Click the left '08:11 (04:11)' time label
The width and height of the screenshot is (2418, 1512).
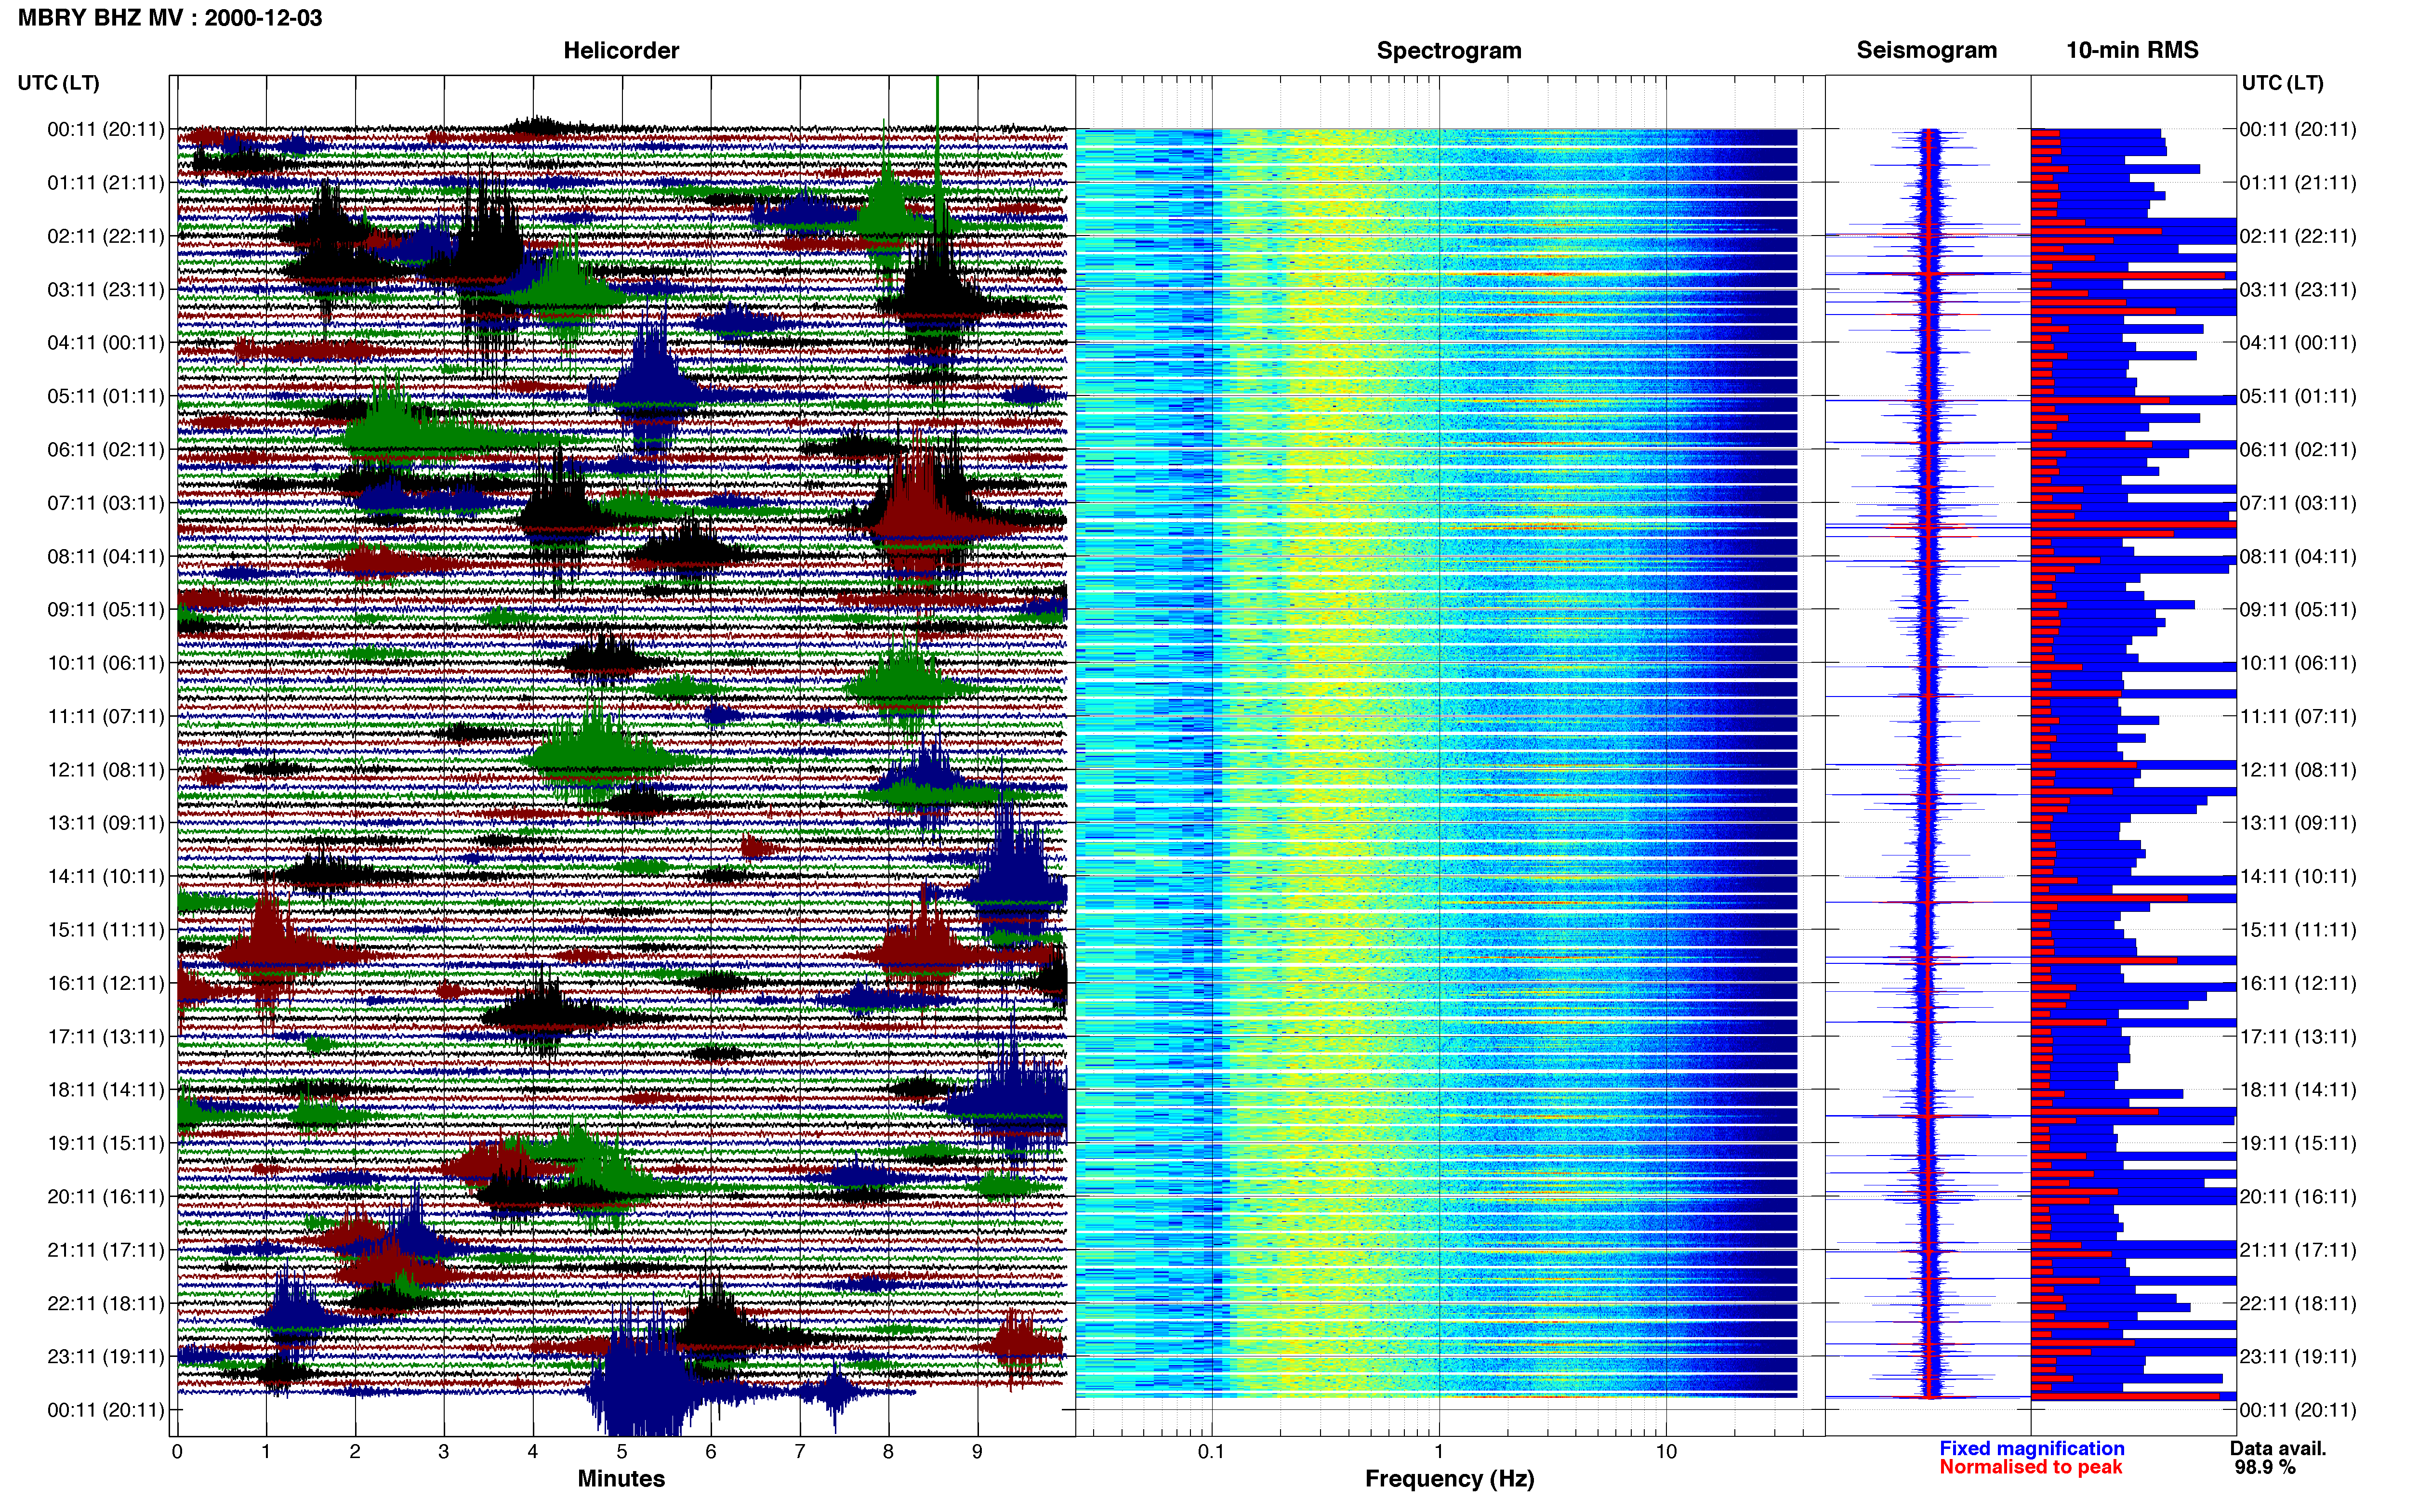pos(106,556)
